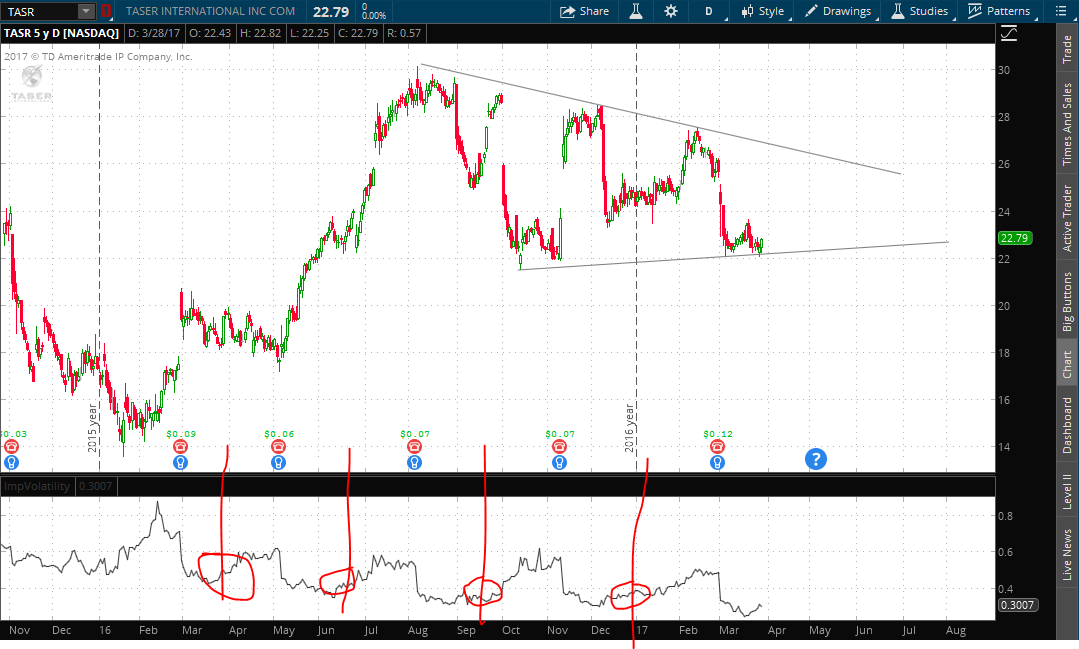Switch to the Dashboard side tab
Screen dimensions: 1079x649
1067,425
